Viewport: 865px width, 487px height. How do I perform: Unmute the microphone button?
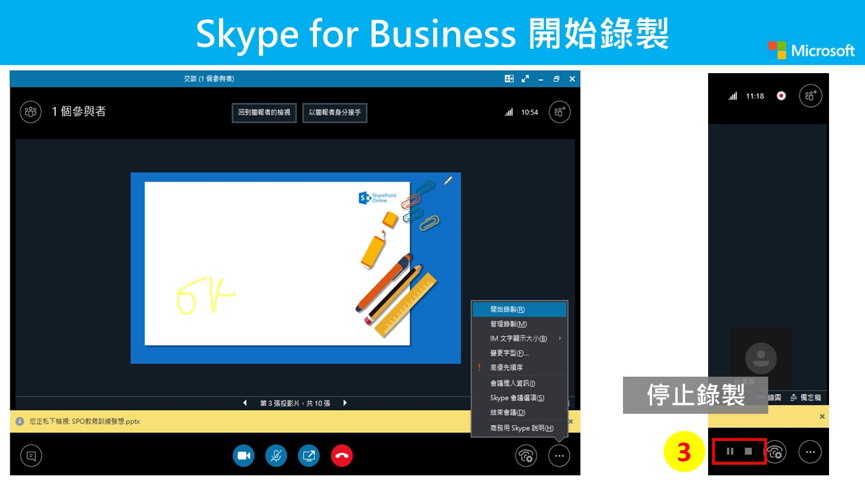[x=276, y=456]
